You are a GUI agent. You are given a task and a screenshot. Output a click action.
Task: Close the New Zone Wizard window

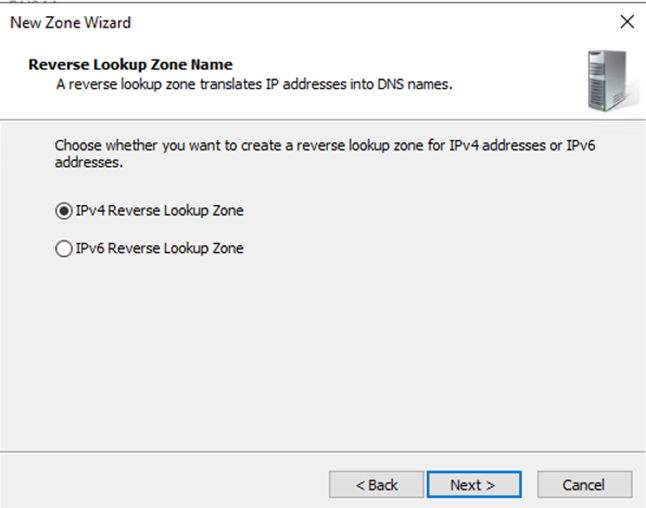627,21
